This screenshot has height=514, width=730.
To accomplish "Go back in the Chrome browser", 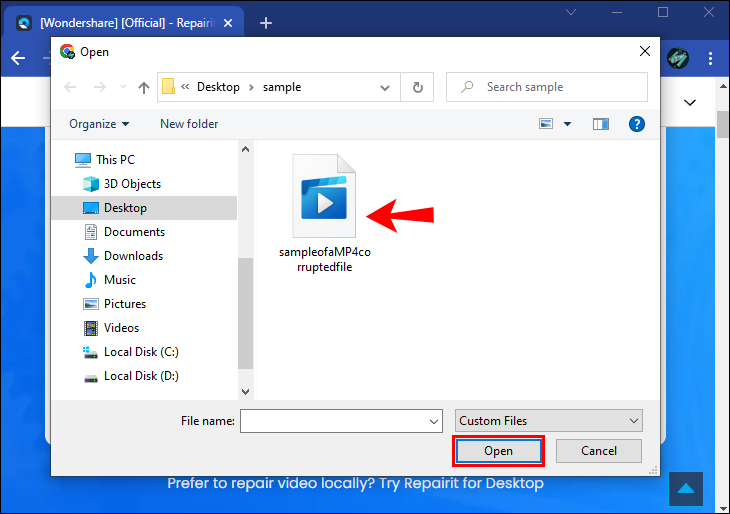I will point(18,58).
